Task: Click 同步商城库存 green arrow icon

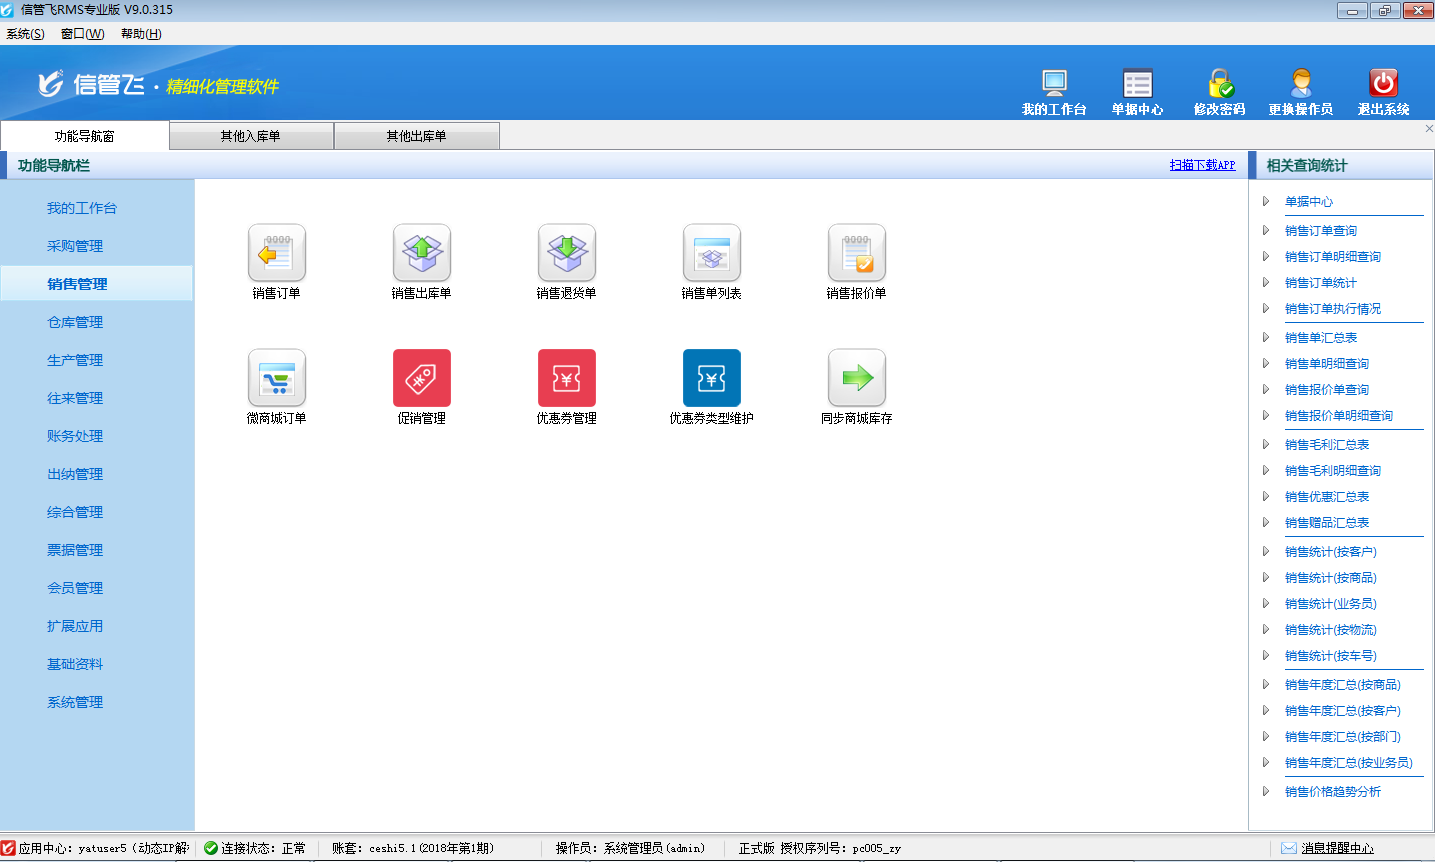Action: point(857,378)
